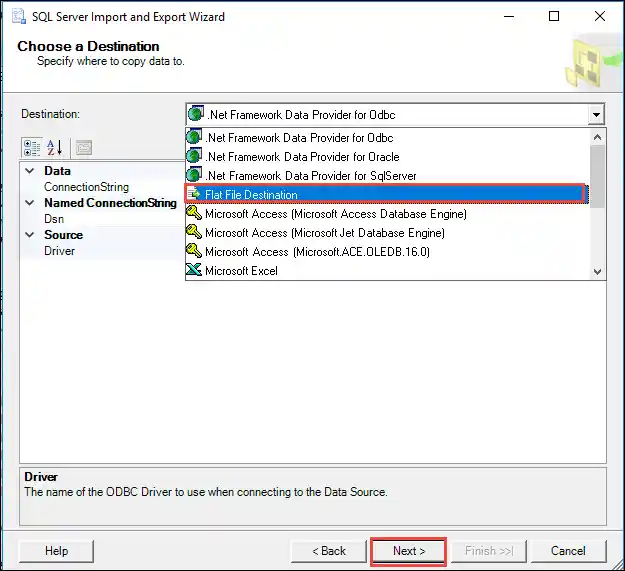This screenshot has width=625, height=571.
Task: Click the Finish >>| button
Action: pos(489,551)
